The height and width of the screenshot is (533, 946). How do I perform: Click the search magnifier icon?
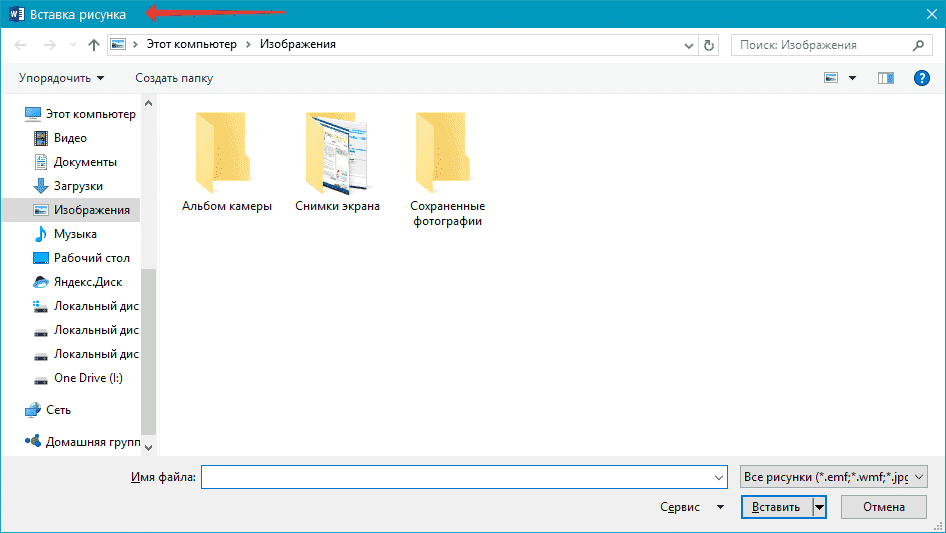click(x=918, y=45)
